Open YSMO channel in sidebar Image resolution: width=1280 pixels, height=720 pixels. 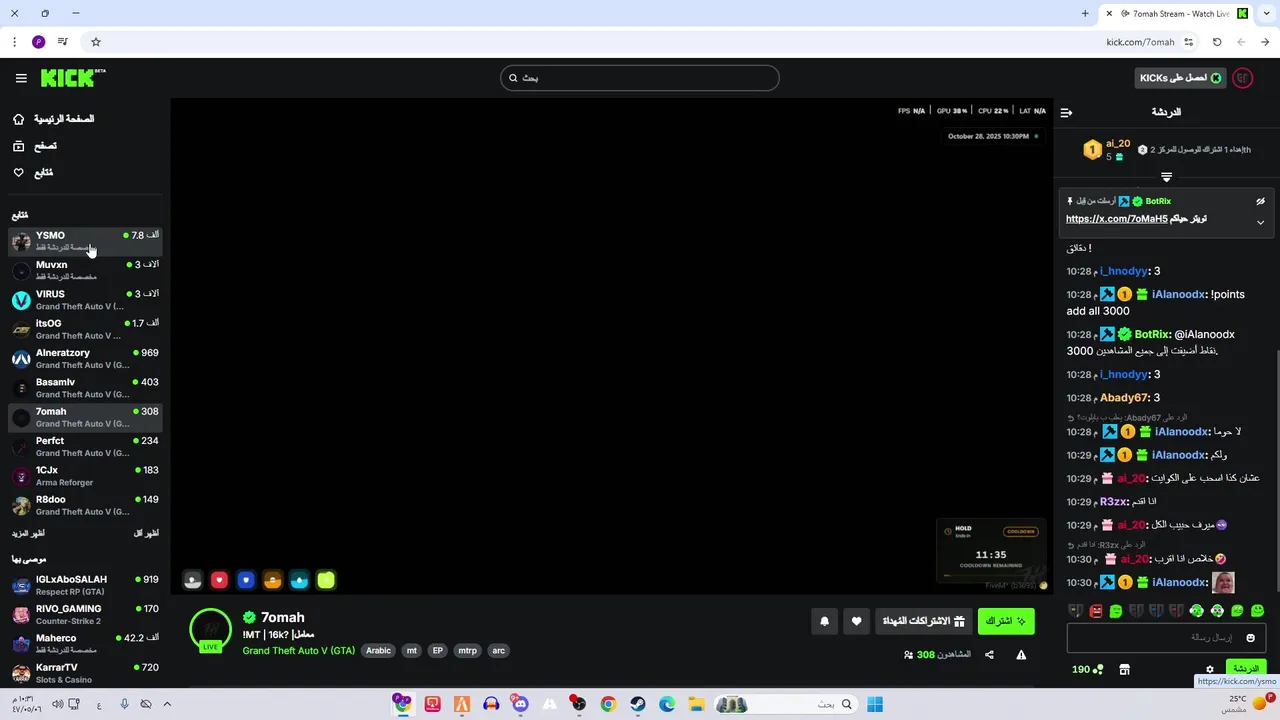pos(85,241)
